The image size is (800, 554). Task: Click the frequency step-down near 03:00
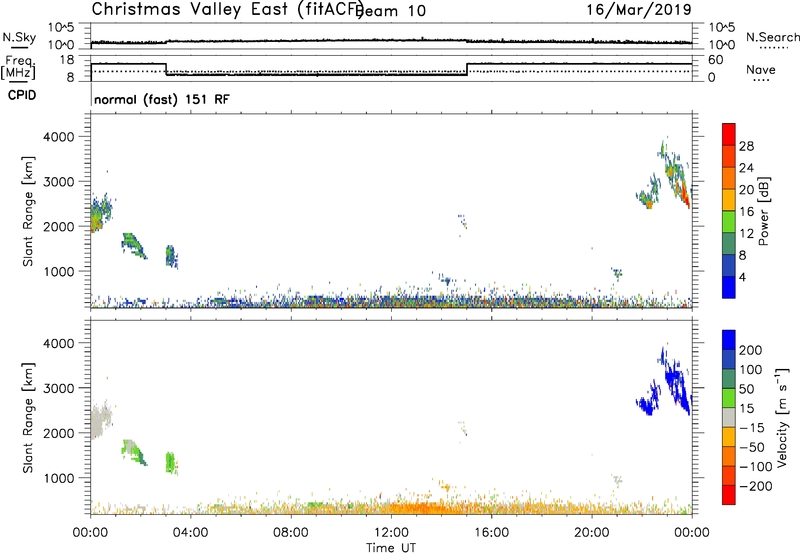[x=166, y=69]
